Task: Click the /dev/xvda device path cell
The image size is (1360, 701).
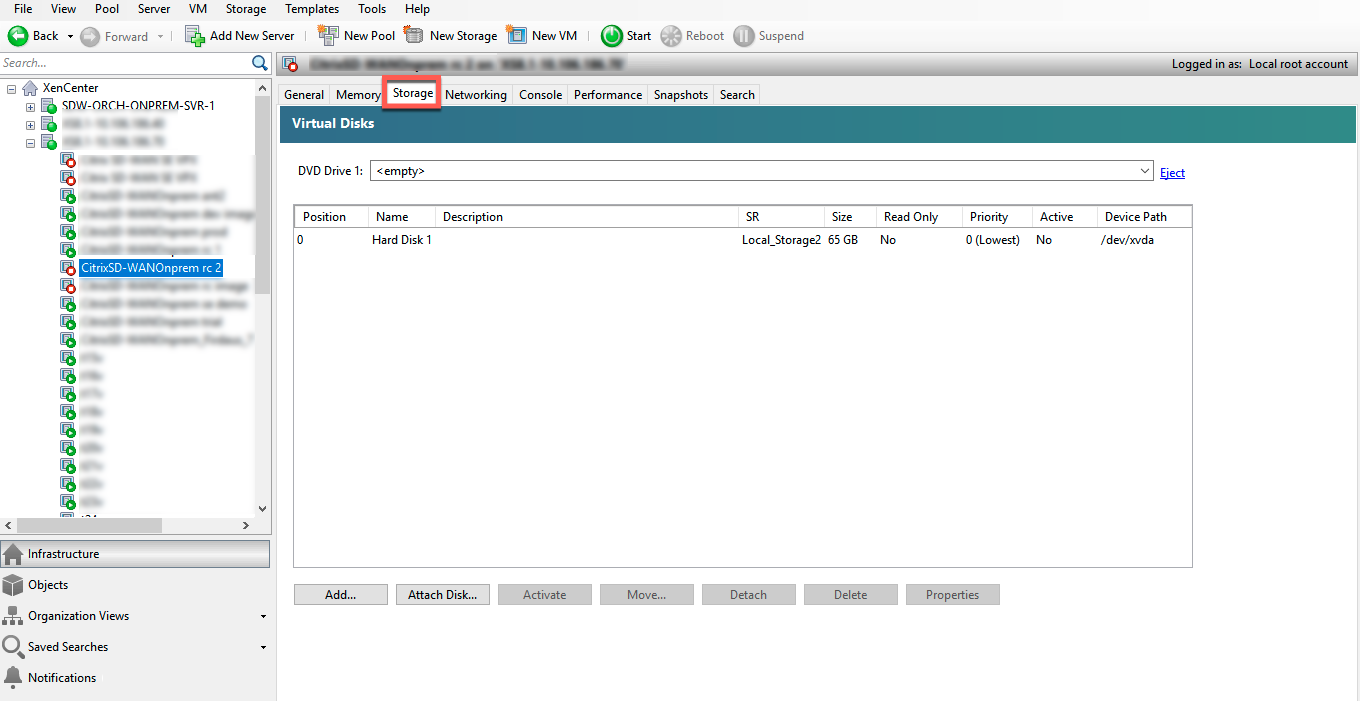Action: pos(1127,240)
